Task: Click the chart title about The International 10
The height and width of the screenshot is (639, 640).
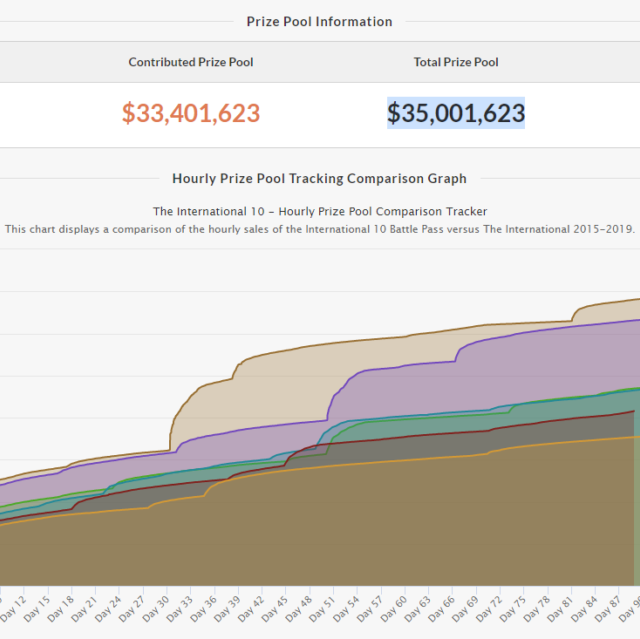Action: (x=320, y=211)
